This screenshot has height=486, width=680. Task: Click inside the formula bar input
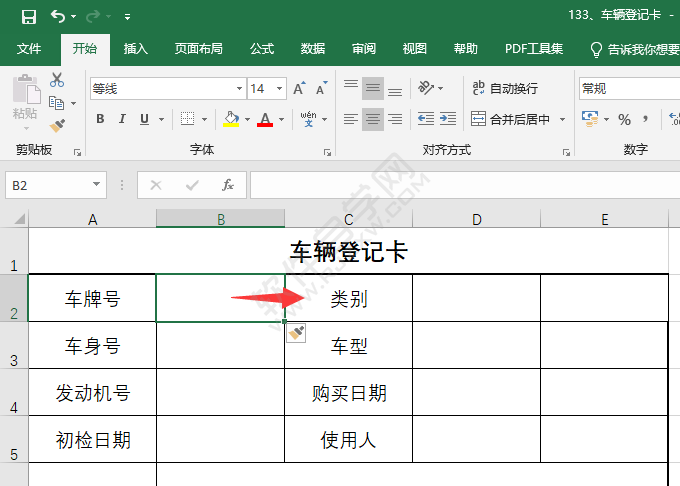click(465, 185)
